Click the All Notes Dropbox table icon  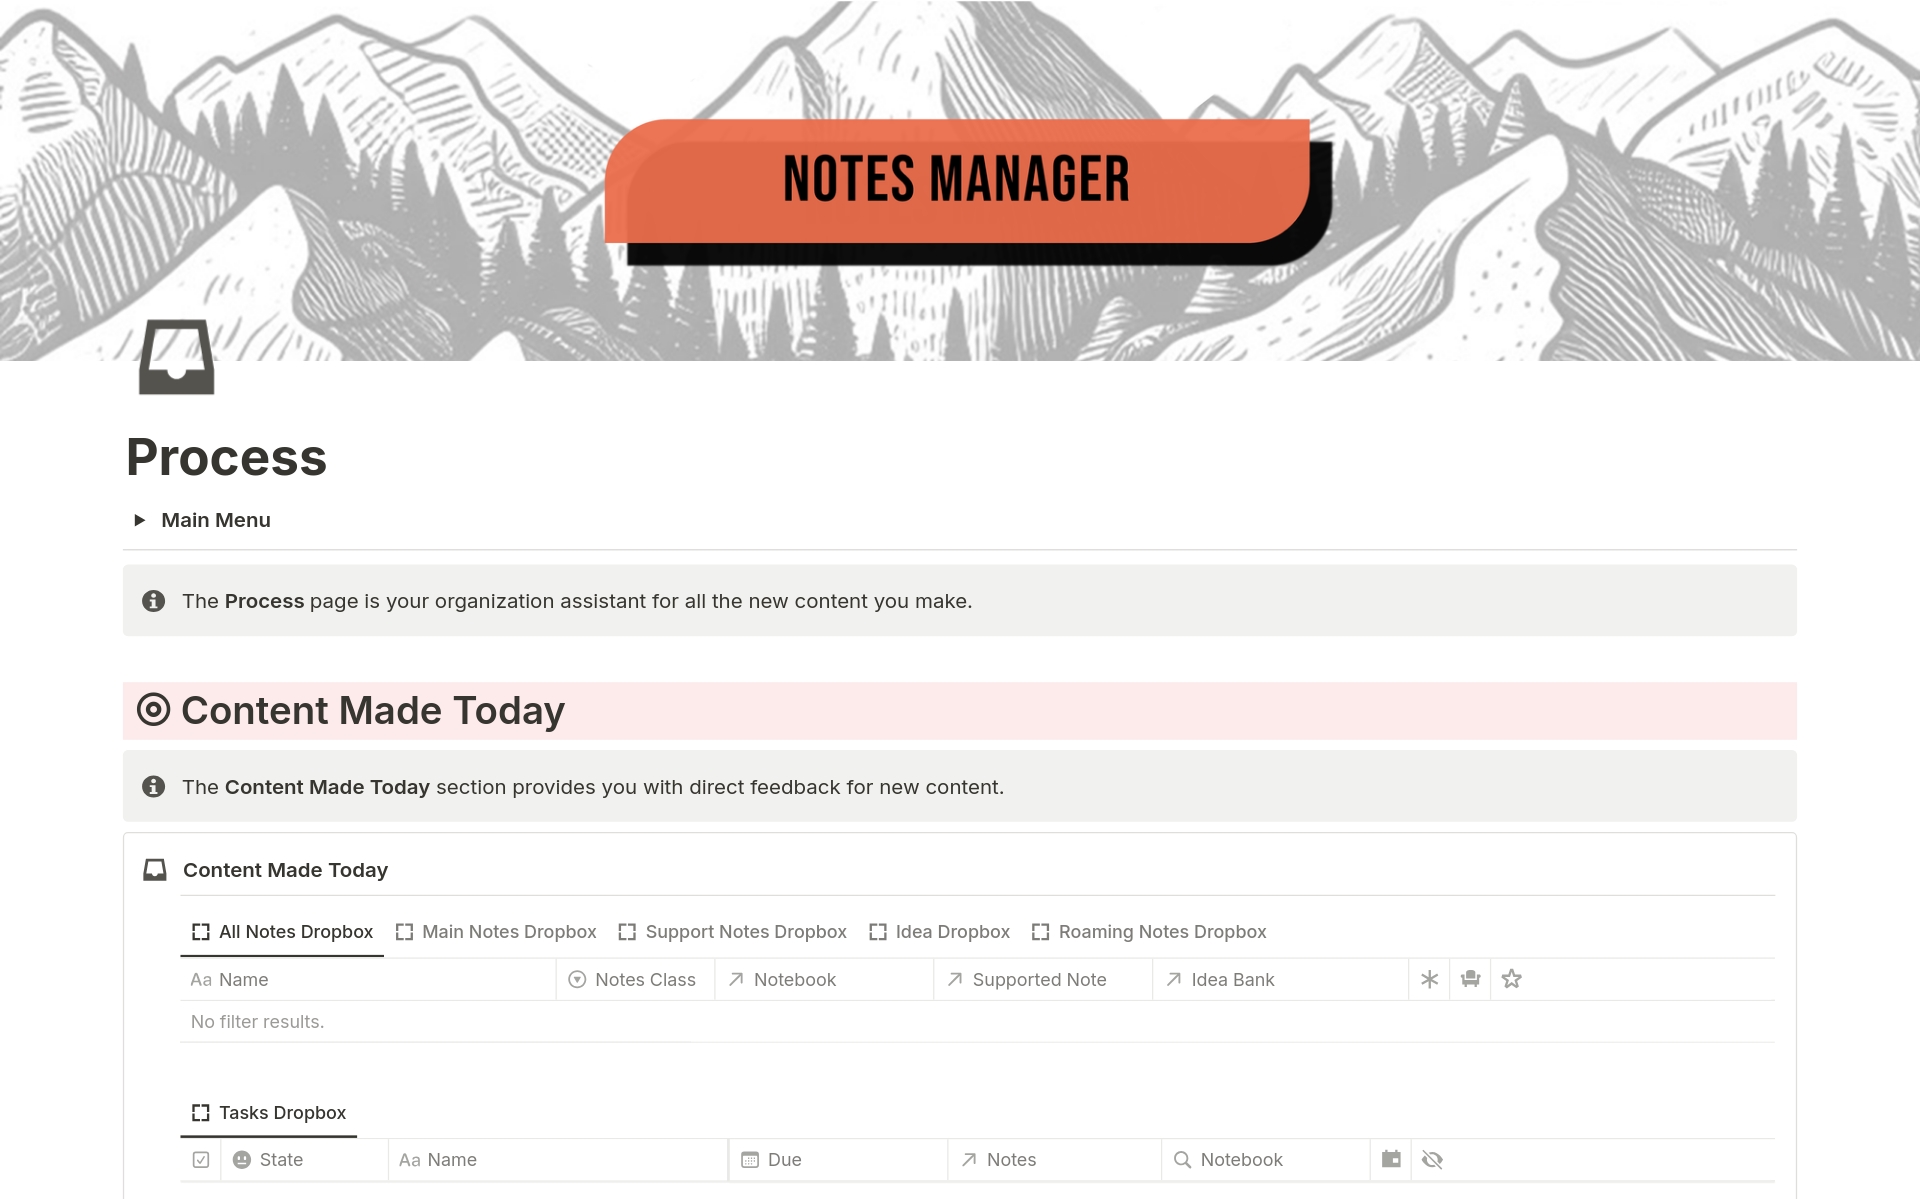coord(199,930)
